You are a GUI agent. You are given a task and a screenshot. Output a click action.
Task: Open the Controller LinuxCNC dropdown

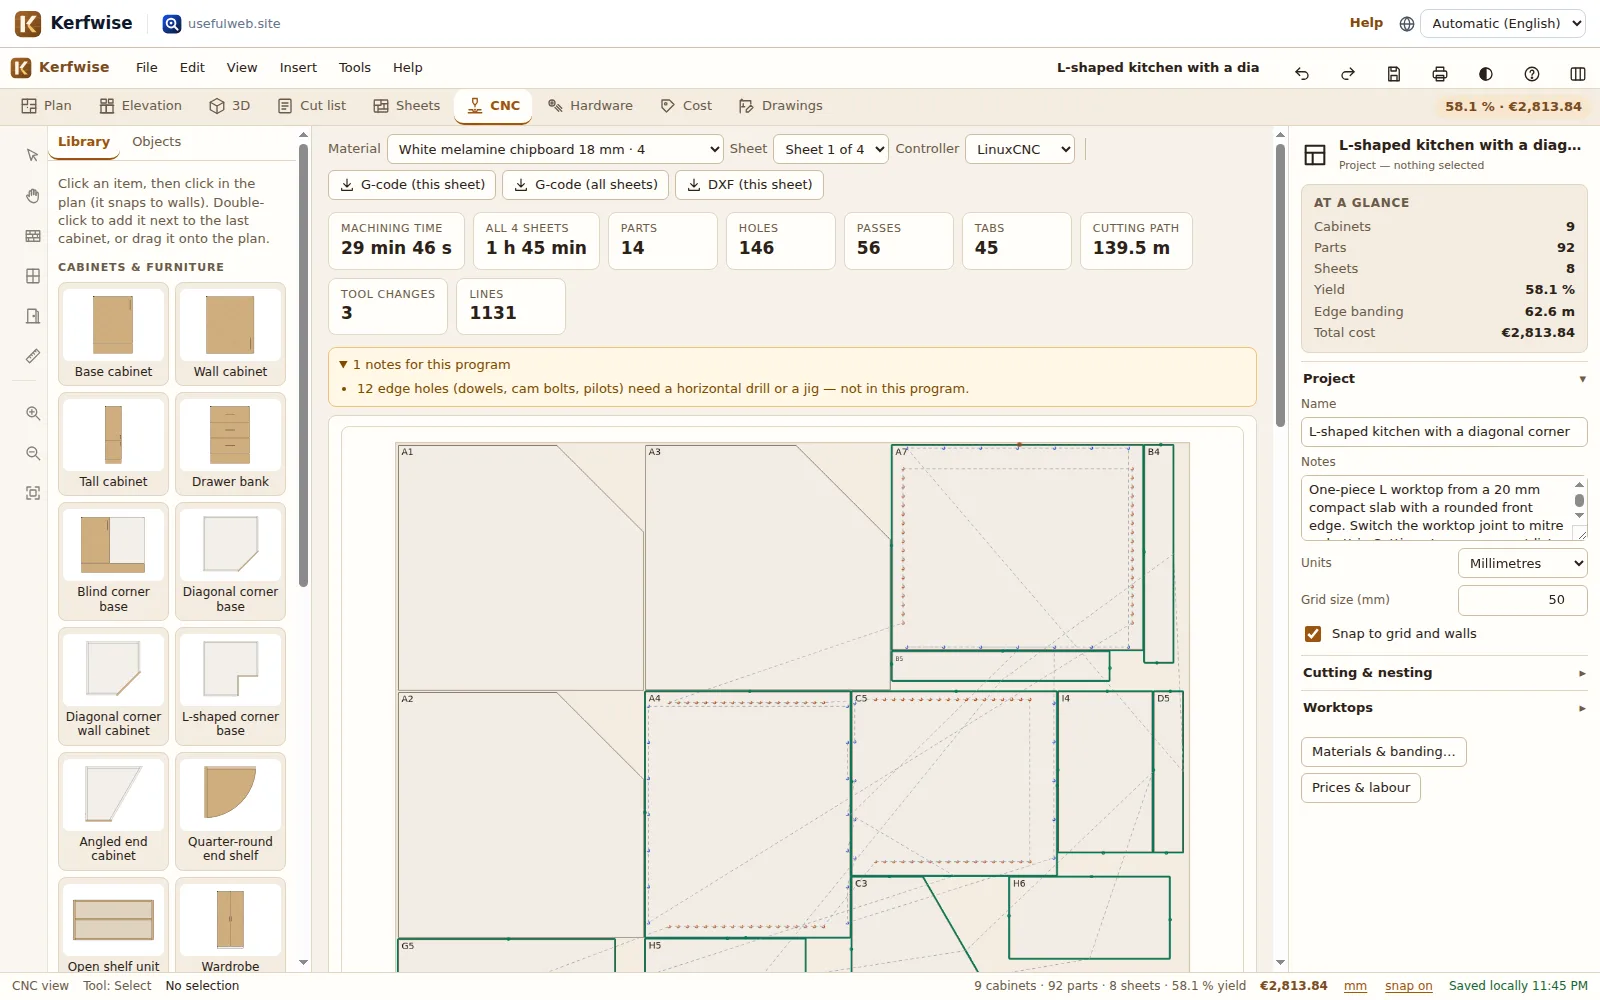[1020, 149]
